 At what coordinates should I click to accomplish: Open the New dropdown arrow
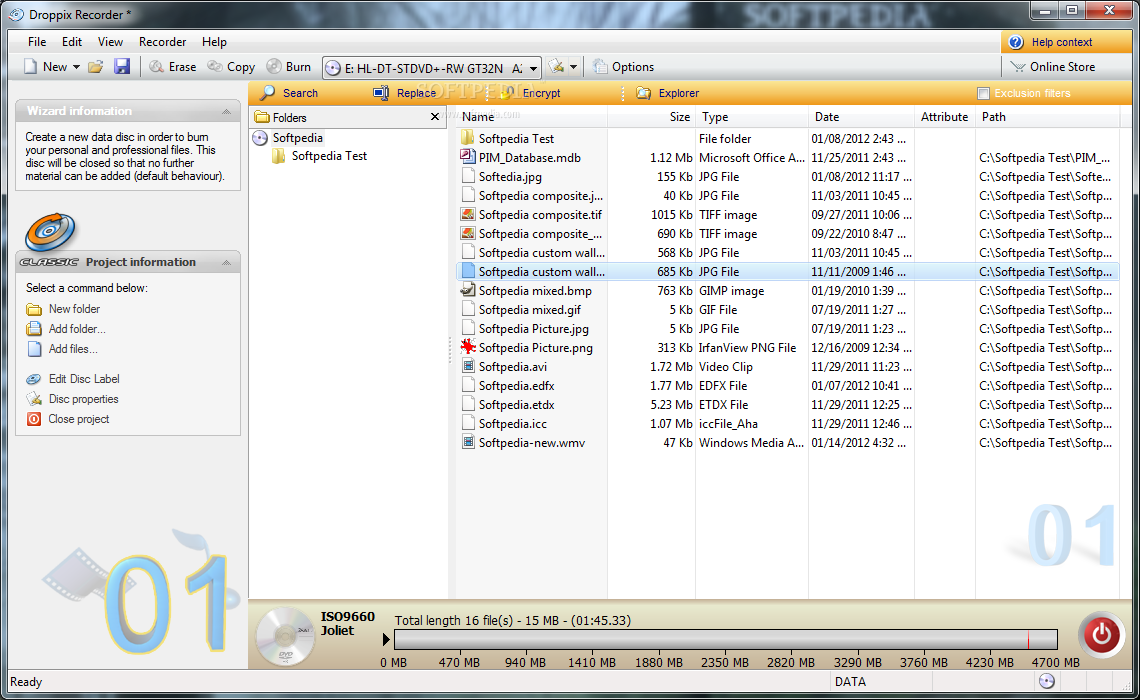click(76, 67)
